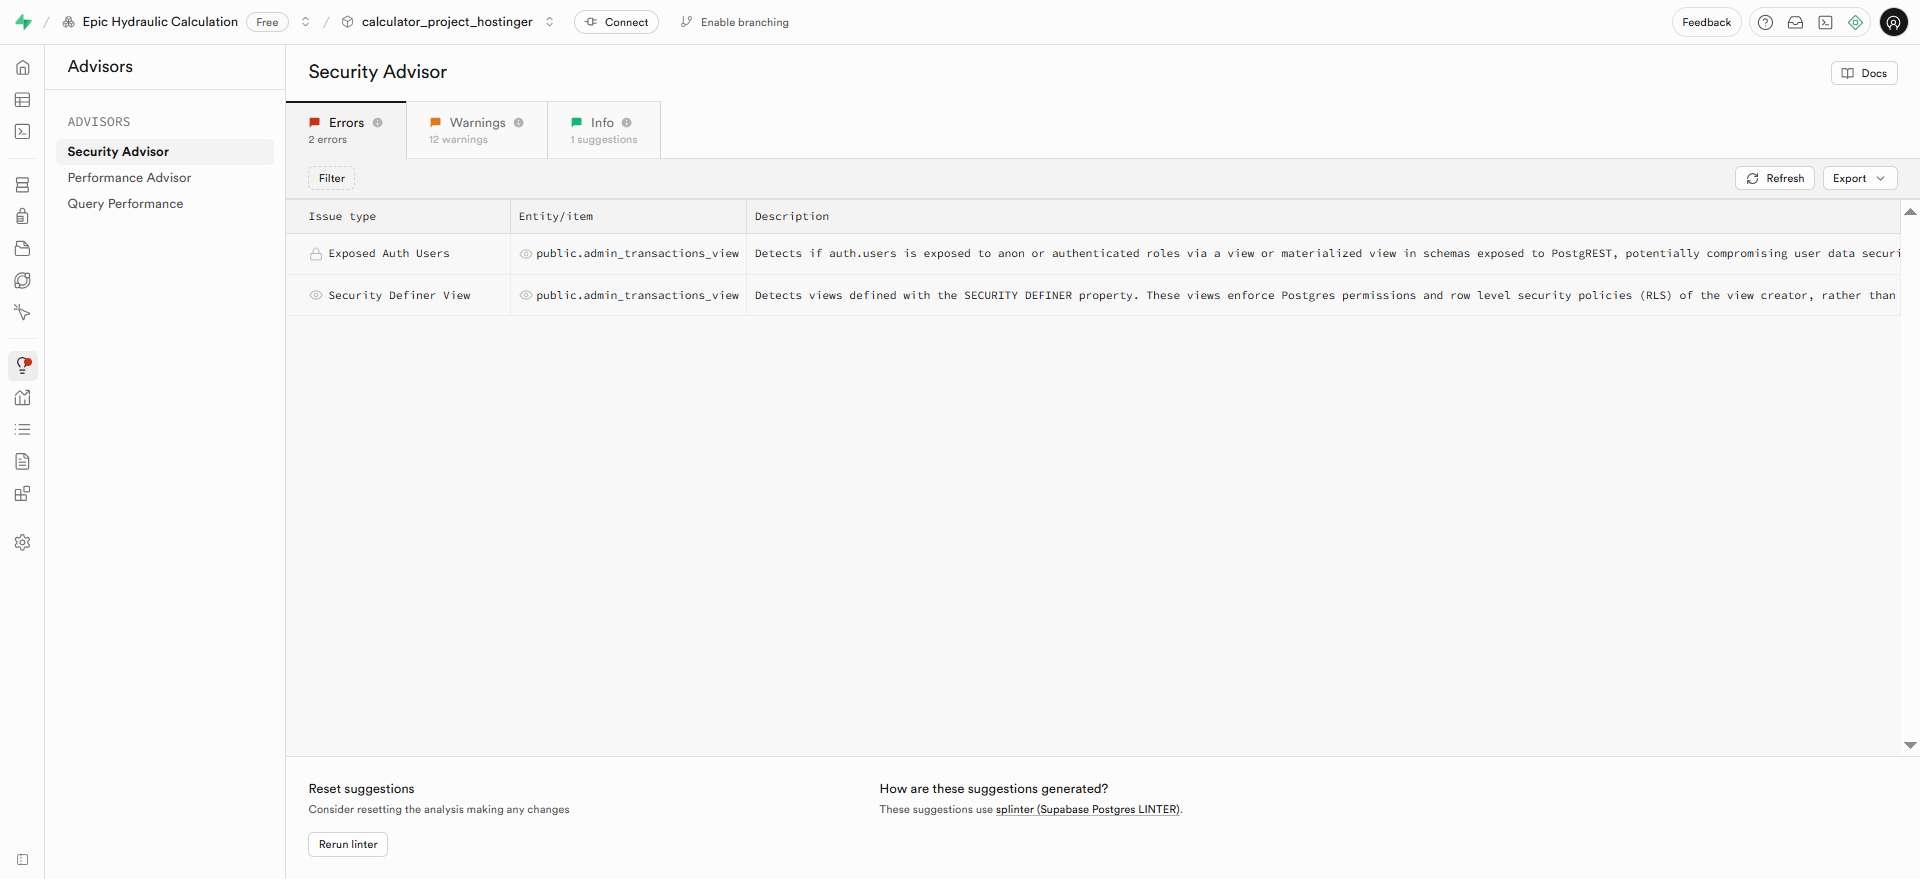Click the info icon beside Errors
The image size is (1920, 879).
[x=378, y=123]
